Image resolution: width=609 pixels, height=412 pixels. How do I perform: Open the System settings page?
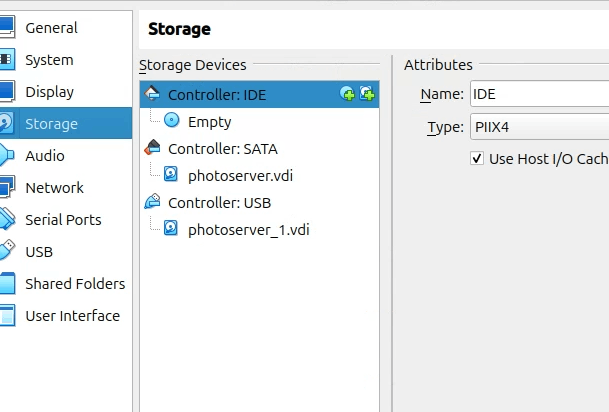pos(49,60)
